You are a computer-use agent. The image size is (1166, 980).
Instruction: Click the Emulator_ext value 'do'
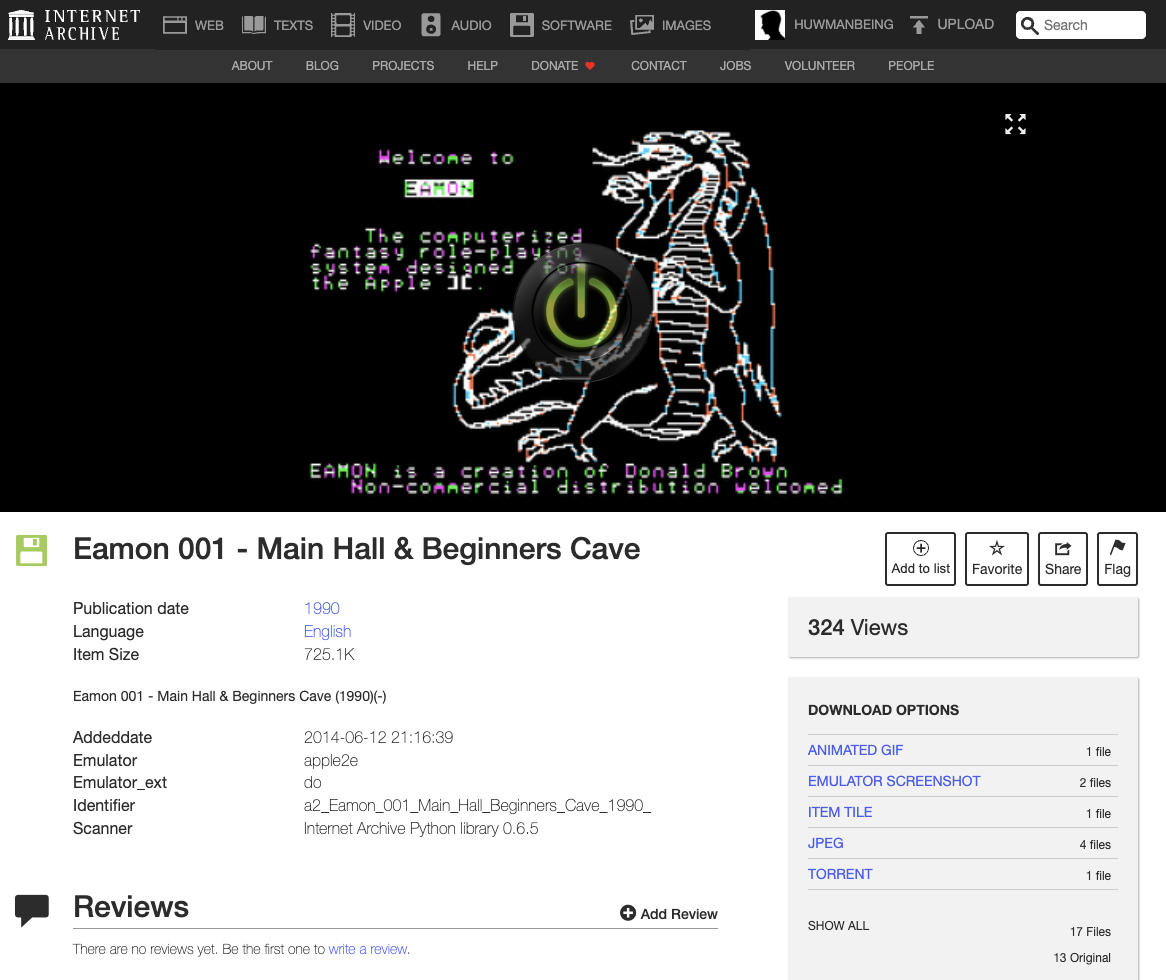click(x=312, y=783)
